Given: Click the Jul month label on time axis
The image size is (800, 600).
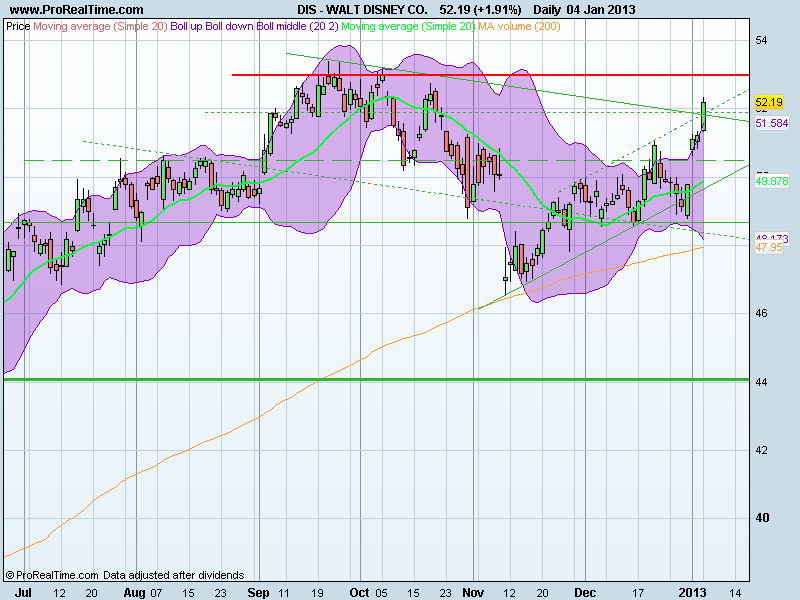Looking at the screenshot, I should (23, 593).
